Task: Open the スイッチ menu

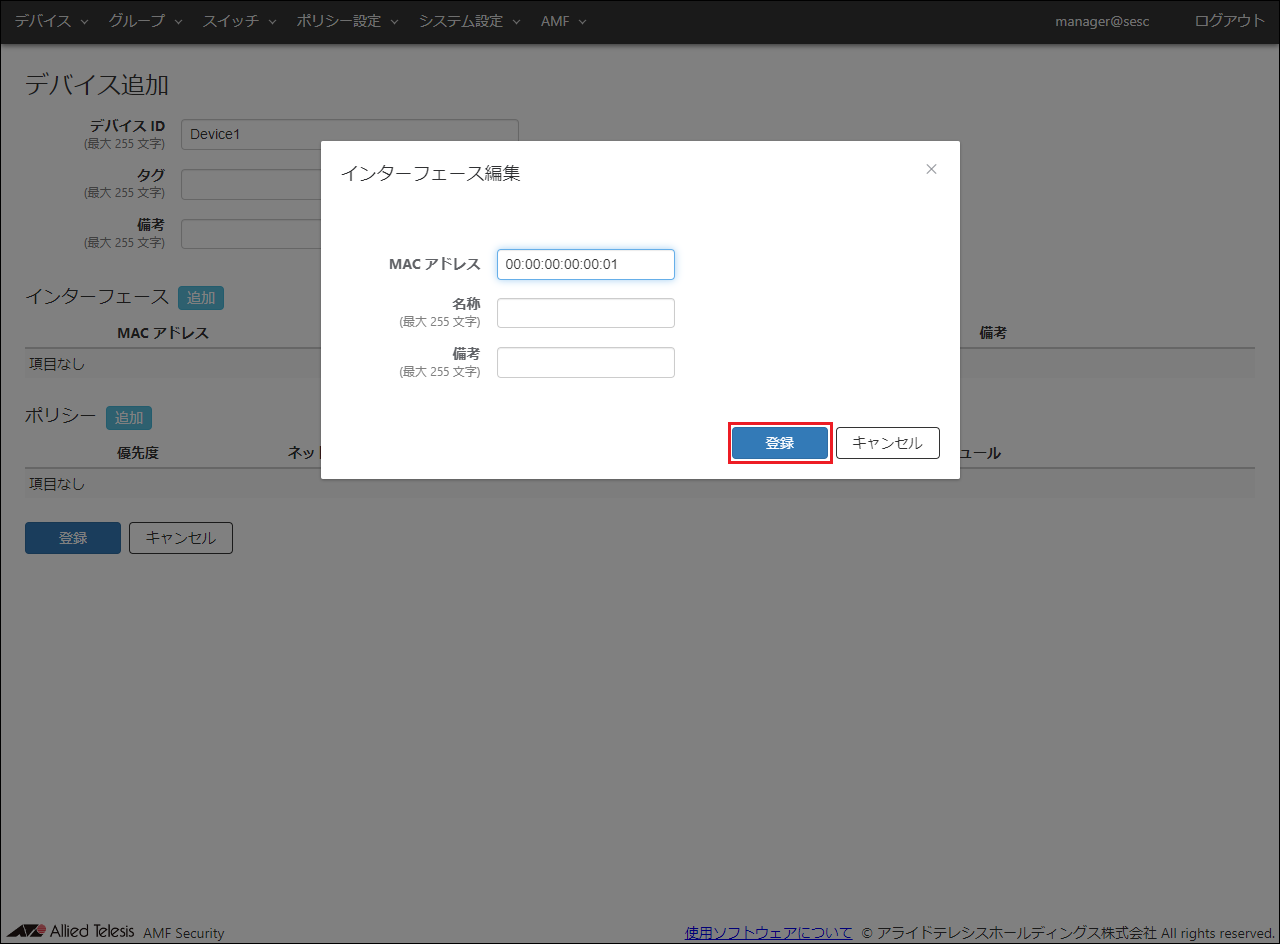Action: 239,21
